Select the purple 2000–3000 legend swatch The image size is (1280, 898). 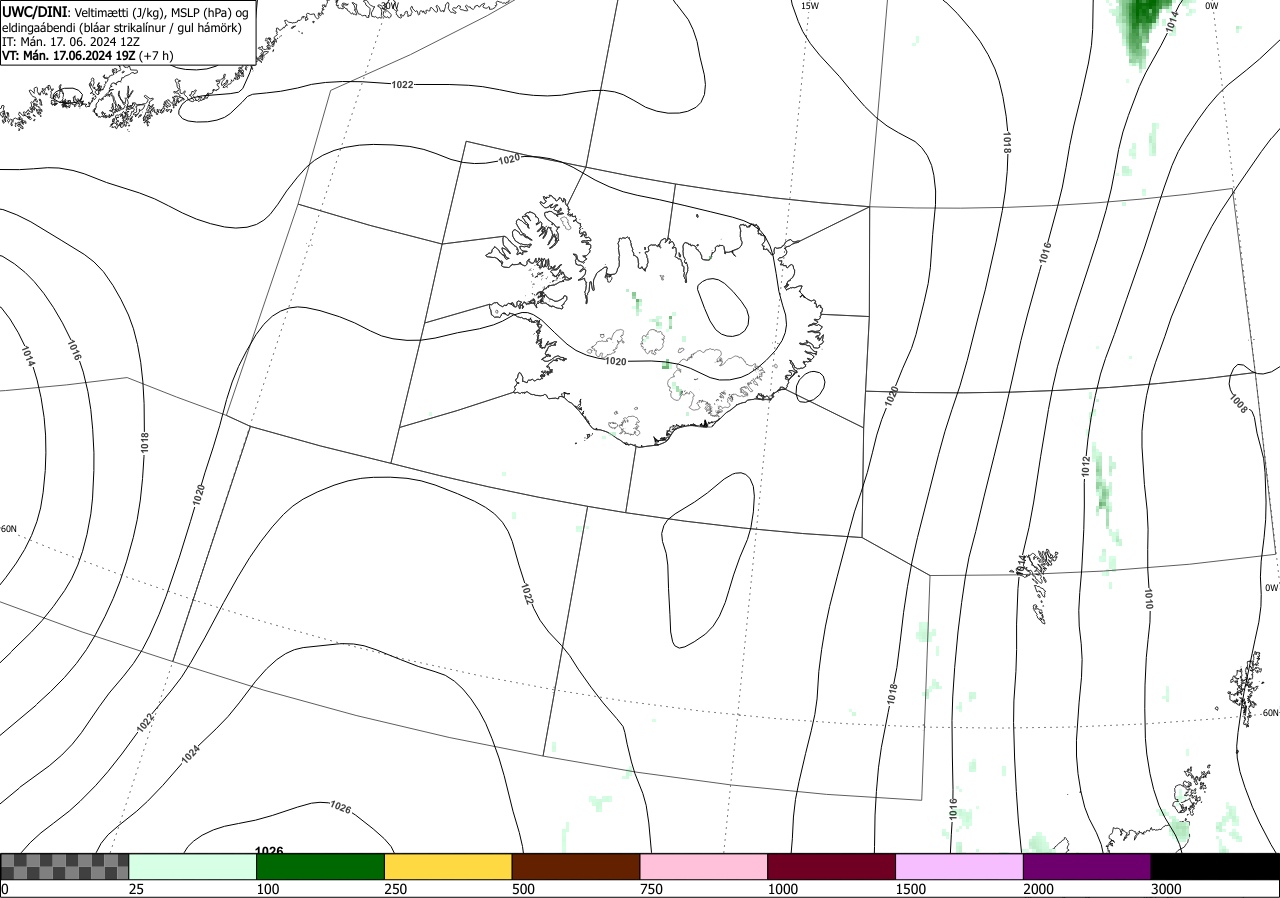(1087, 866)
